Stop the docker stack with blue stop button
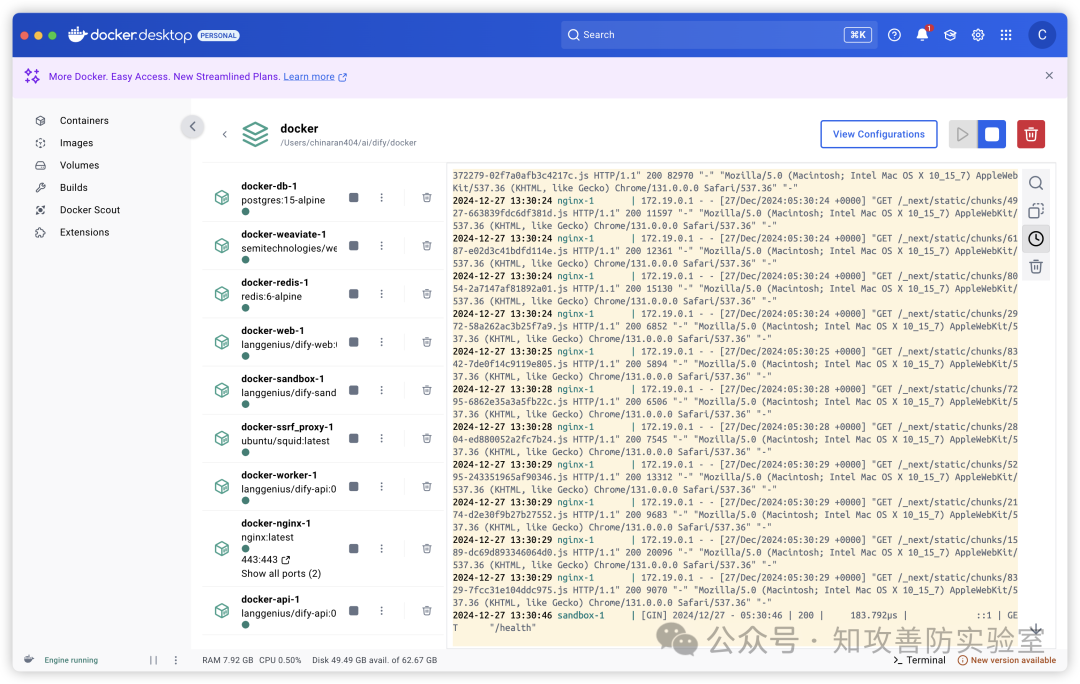Screen dimensions: 1080x684 991,134
